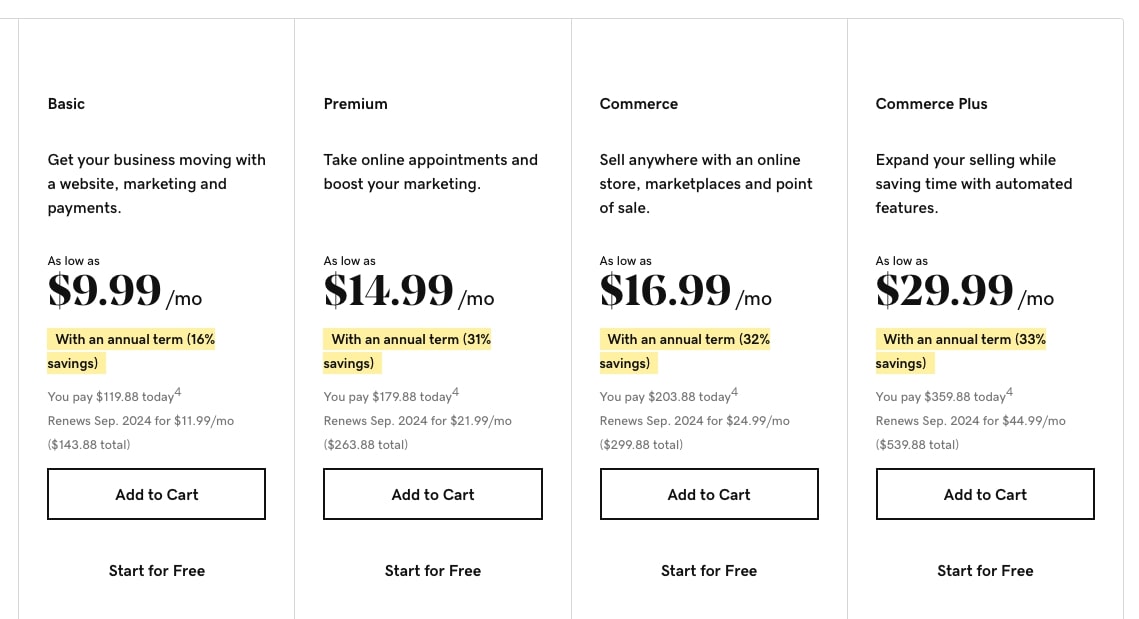This screenshot has width=1139, height=619.
Task: Start the Premium plan for free
Action: click(x=433, y=571)
